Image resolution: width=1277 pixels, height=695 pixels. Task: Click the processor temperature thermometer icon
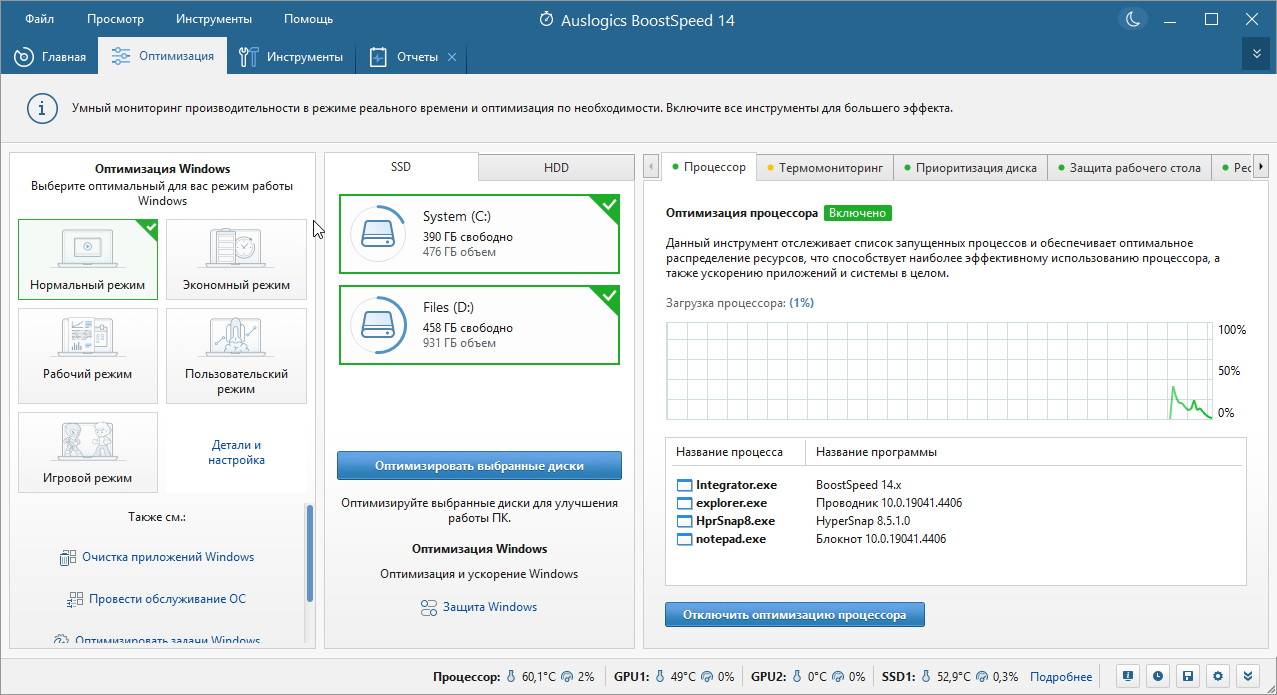[511, 677]
